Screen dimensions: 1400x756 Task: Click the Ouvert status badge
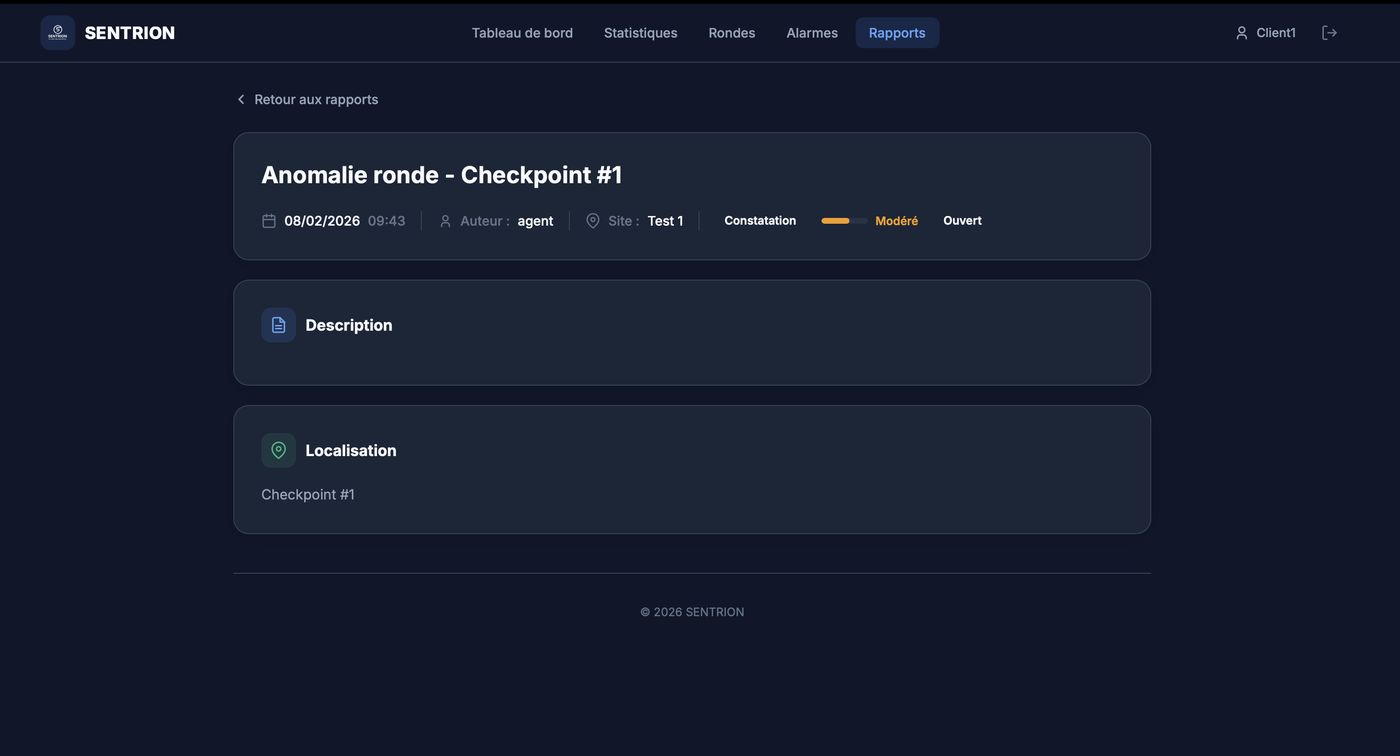(962, 221)
